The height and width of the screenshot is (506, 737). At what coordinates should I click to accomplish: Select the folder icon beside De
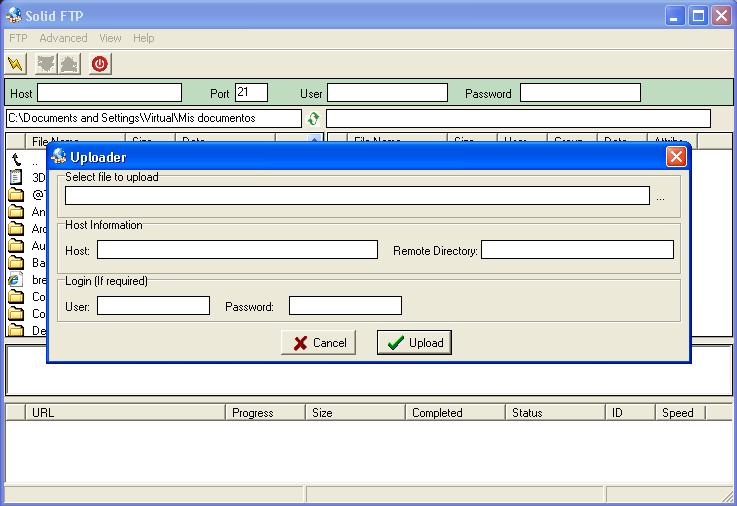click(x=16, y=330)
